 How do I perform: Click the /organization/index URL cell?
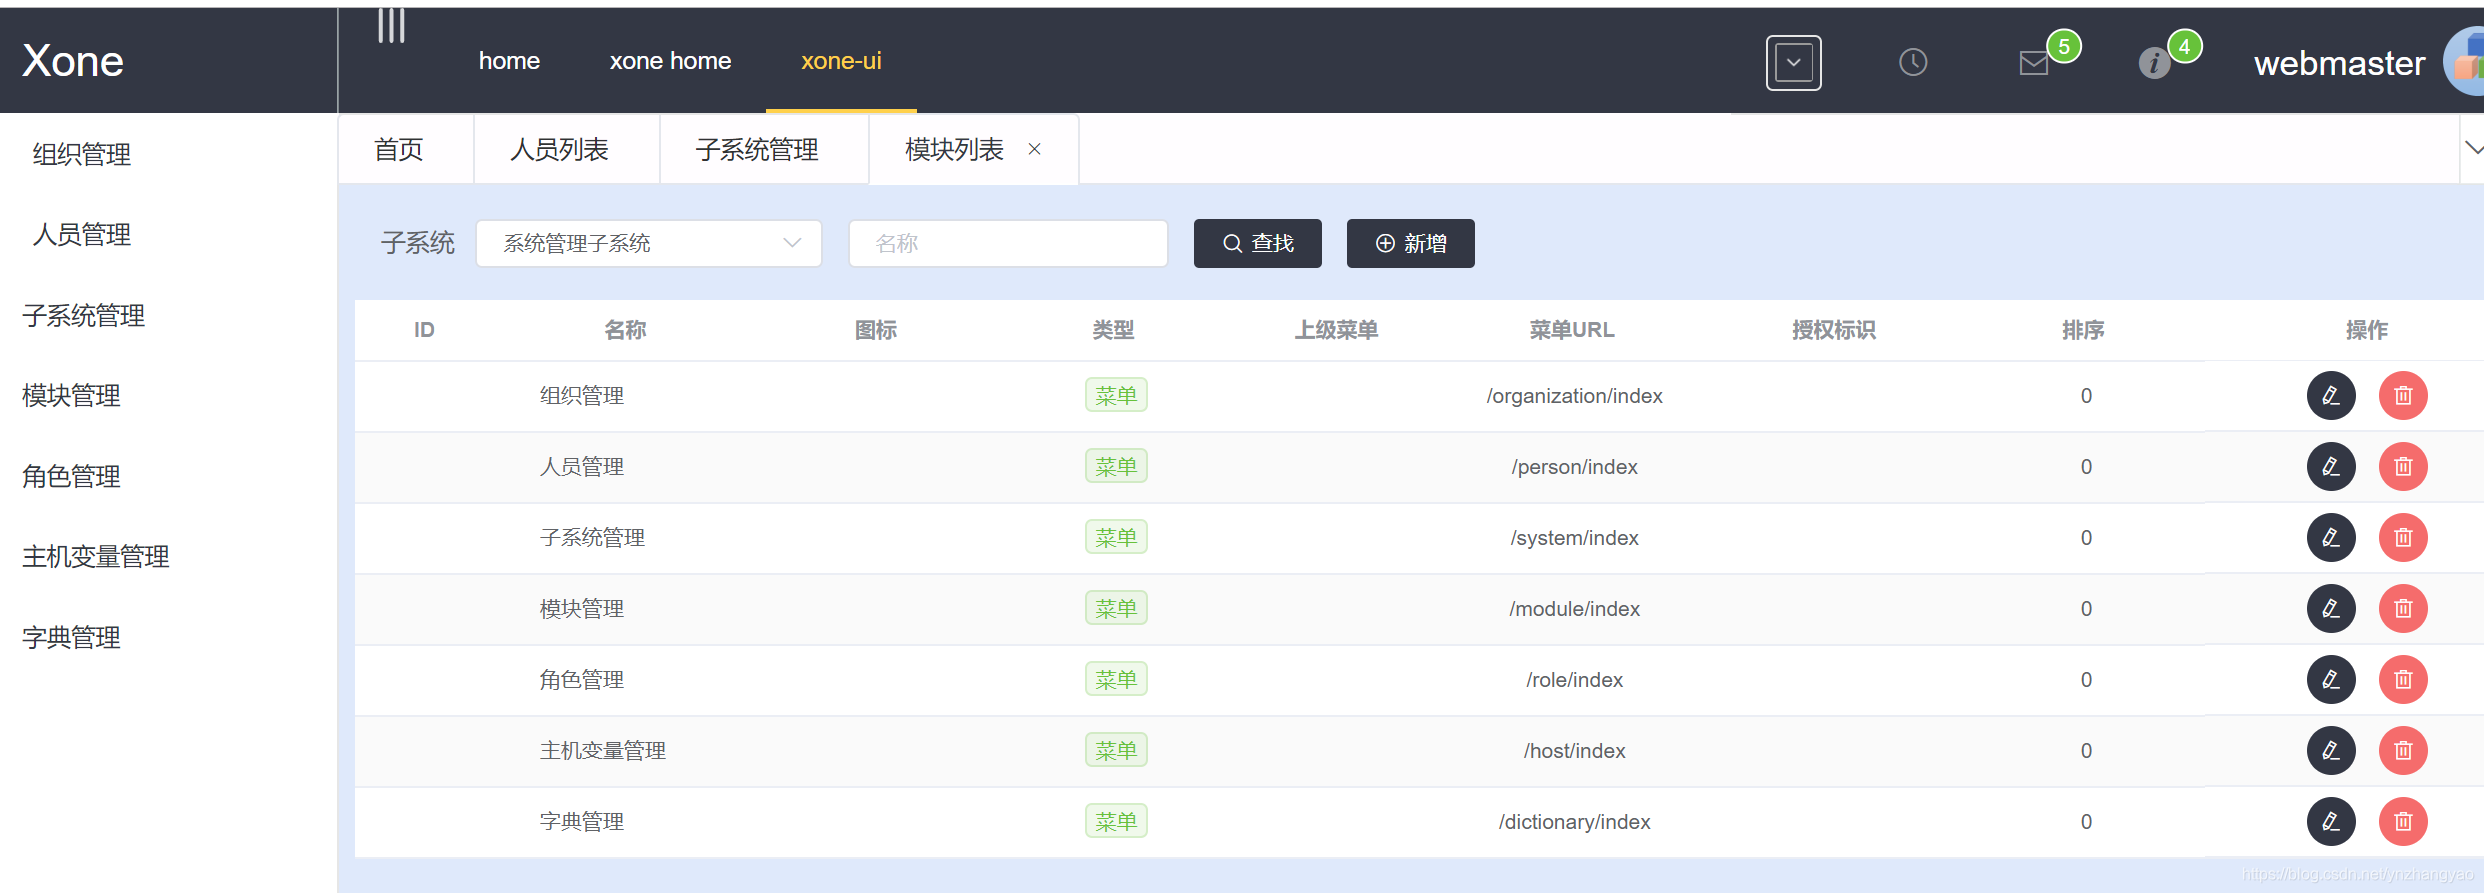1574,396
